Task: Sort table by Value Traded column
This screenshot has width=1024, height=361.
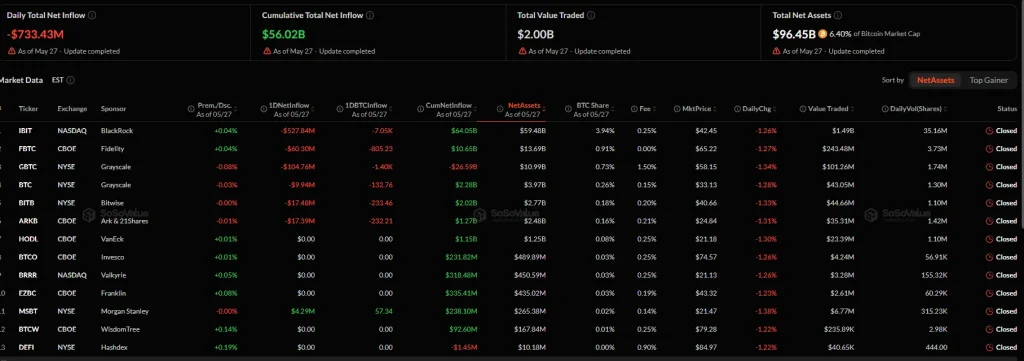Action: [x=827, y=109]
